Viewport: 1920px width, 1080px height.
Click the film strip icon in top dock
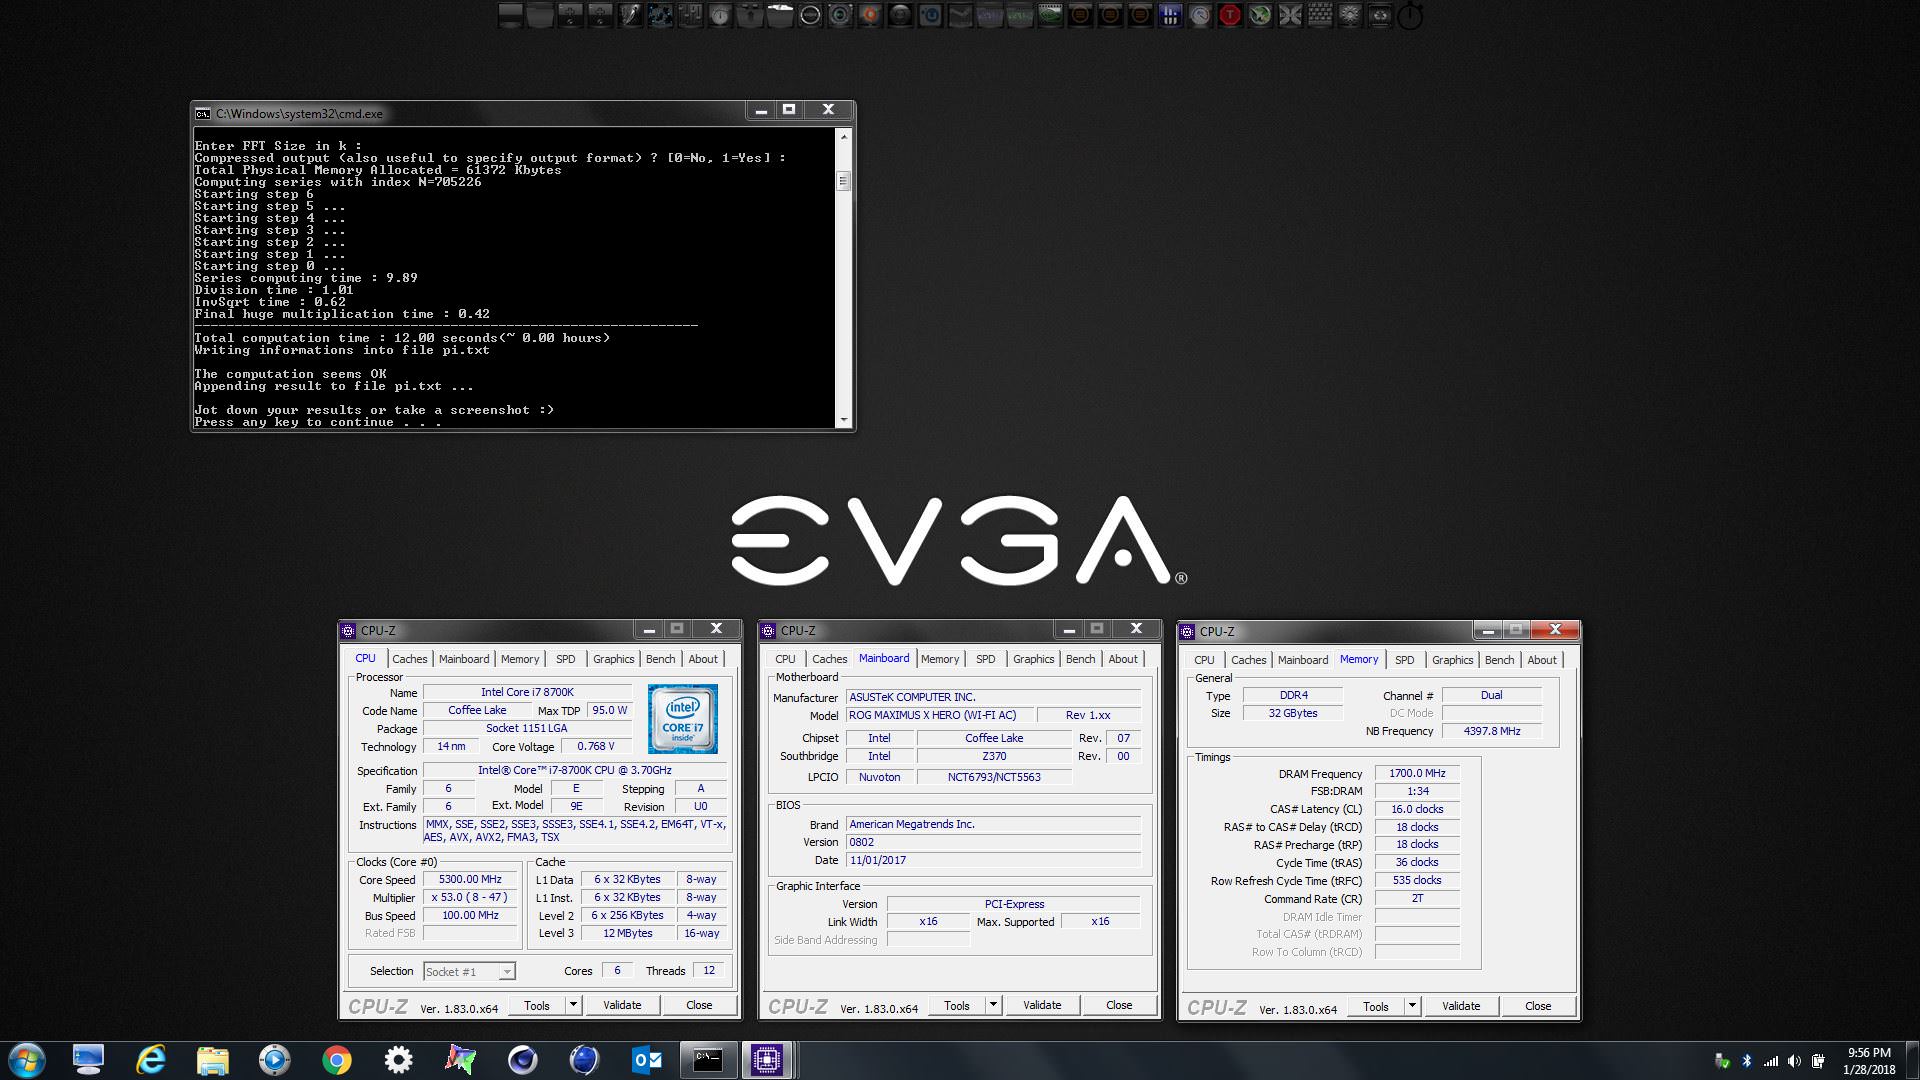[1050, 15]
